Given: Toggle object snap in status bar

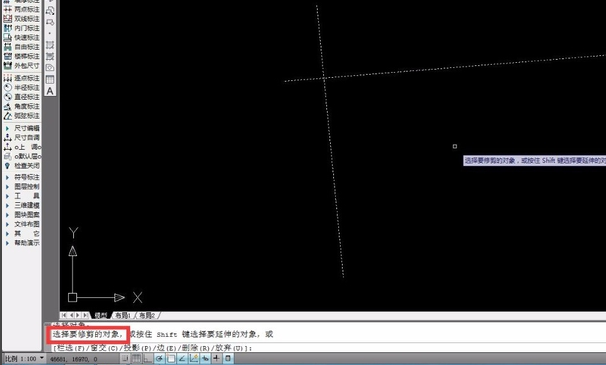Looking at the screenshot, I should (x=170, y=358).
